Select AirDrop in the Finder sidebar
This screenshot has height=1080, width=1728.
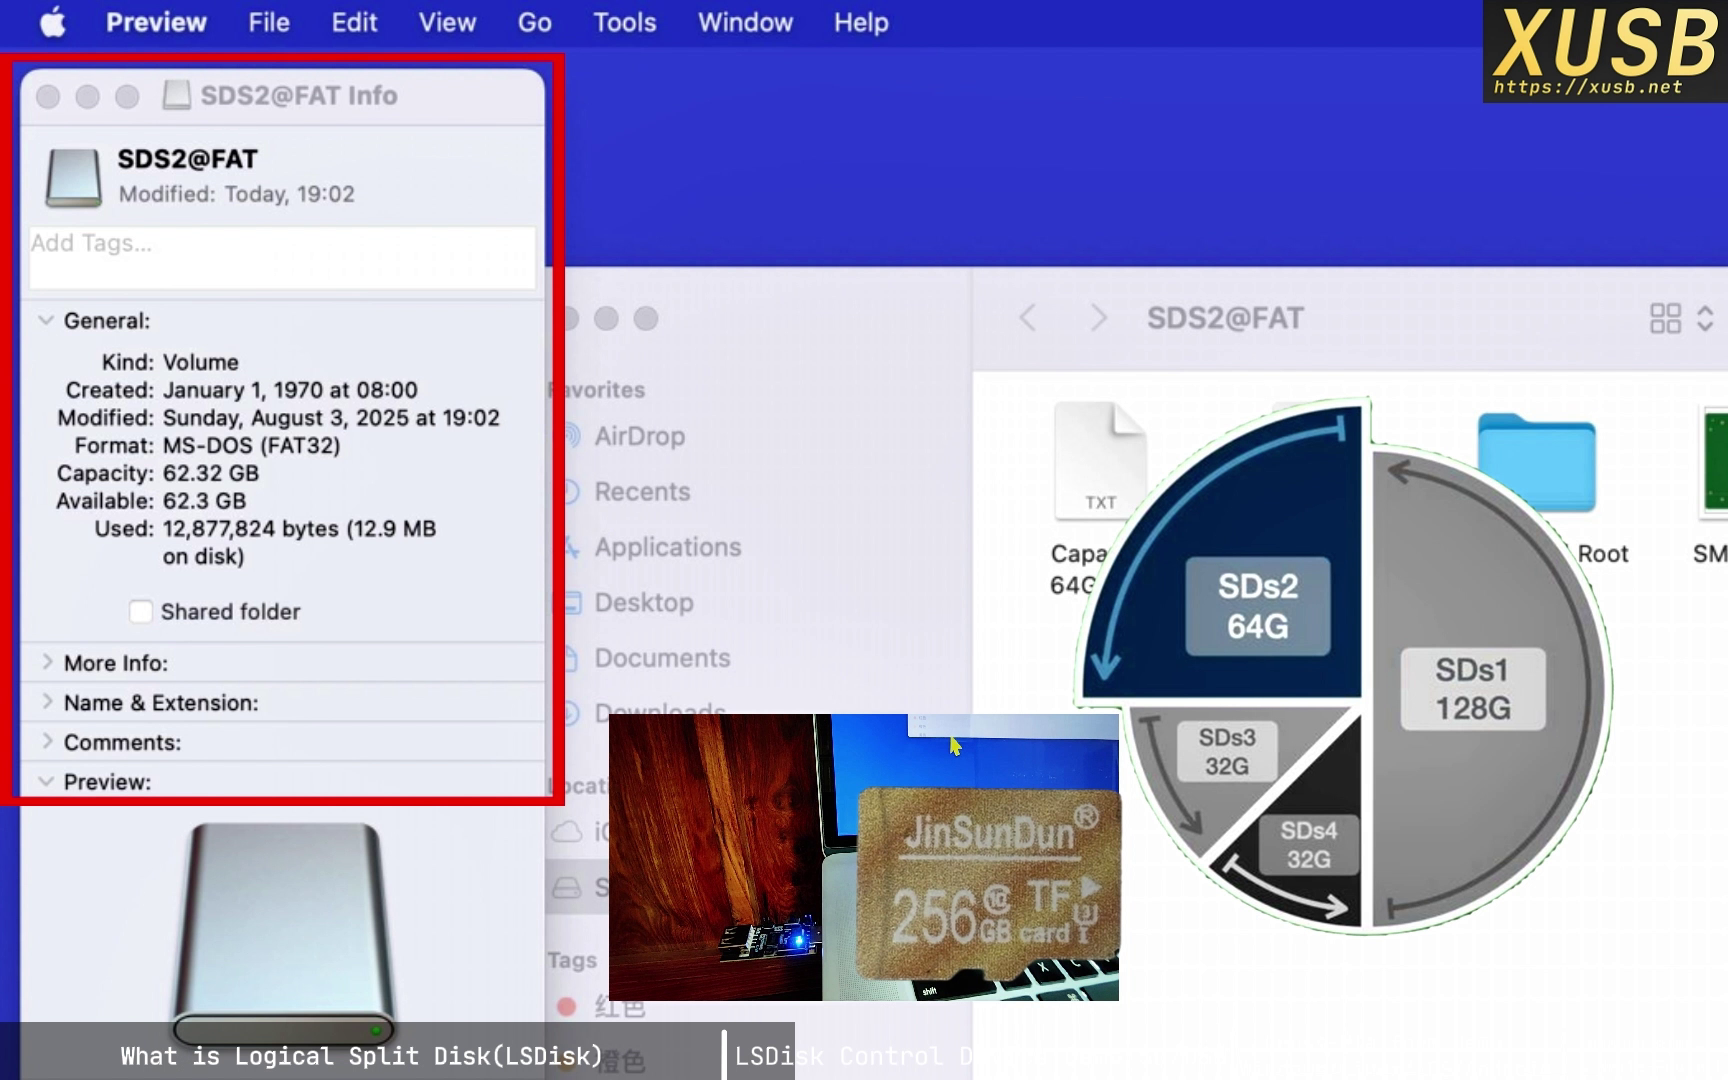point(639,435)
